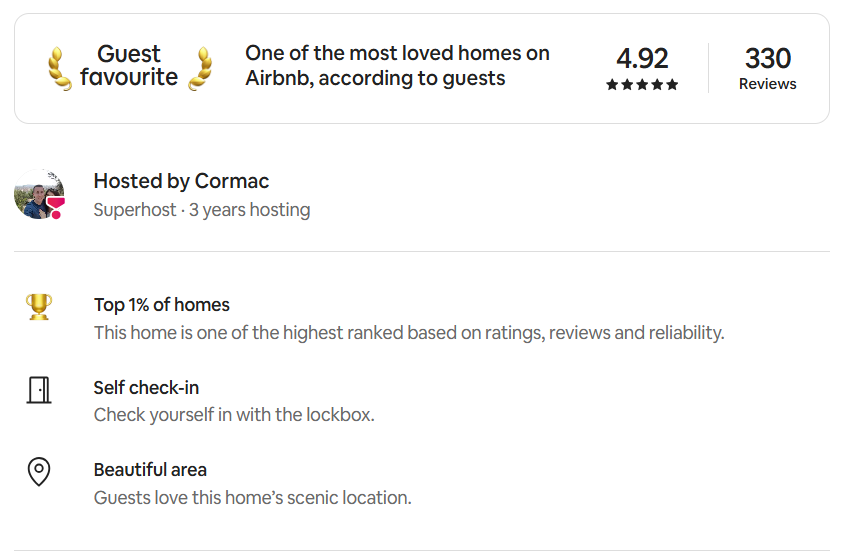Click the five-star rating icons
Viewport: 863px width, 552px height.
[642, 85]
